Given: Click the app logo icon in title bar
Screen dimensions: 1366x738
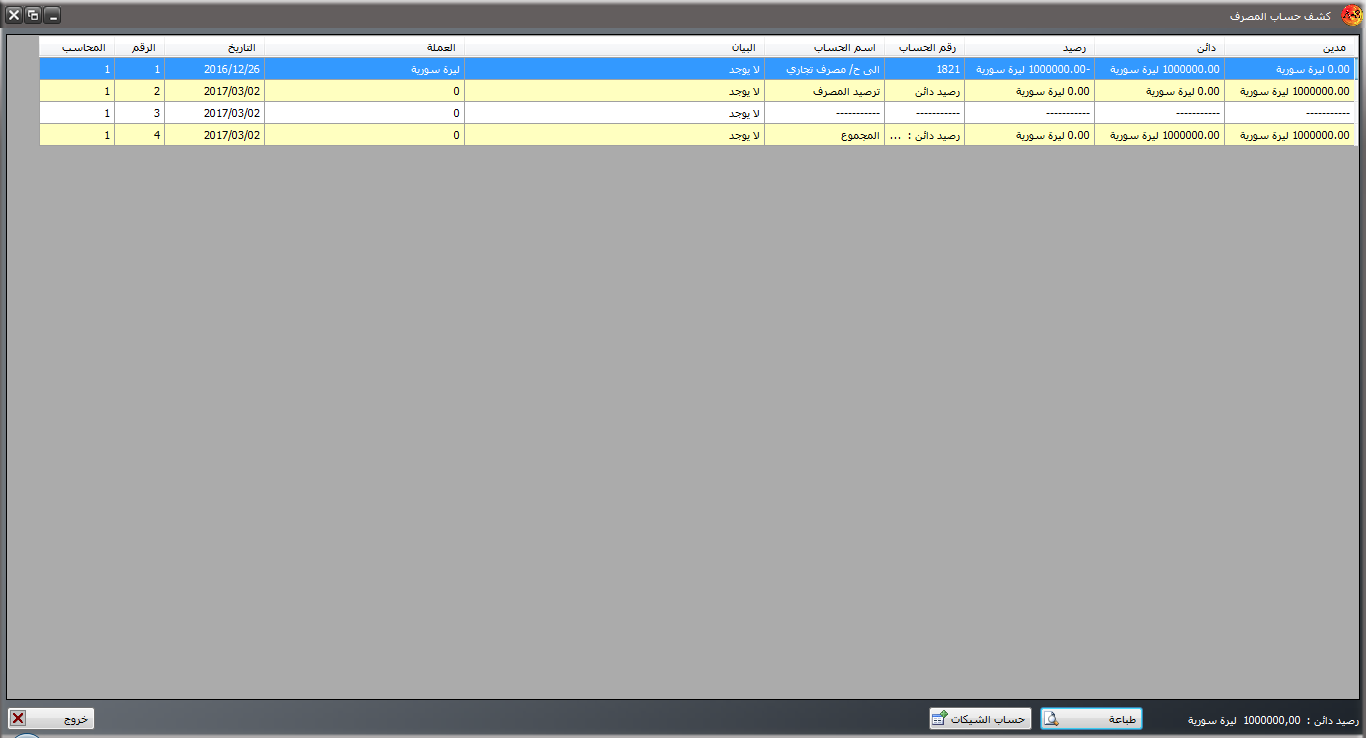Looking at the screenshot, I should 1350,16.
